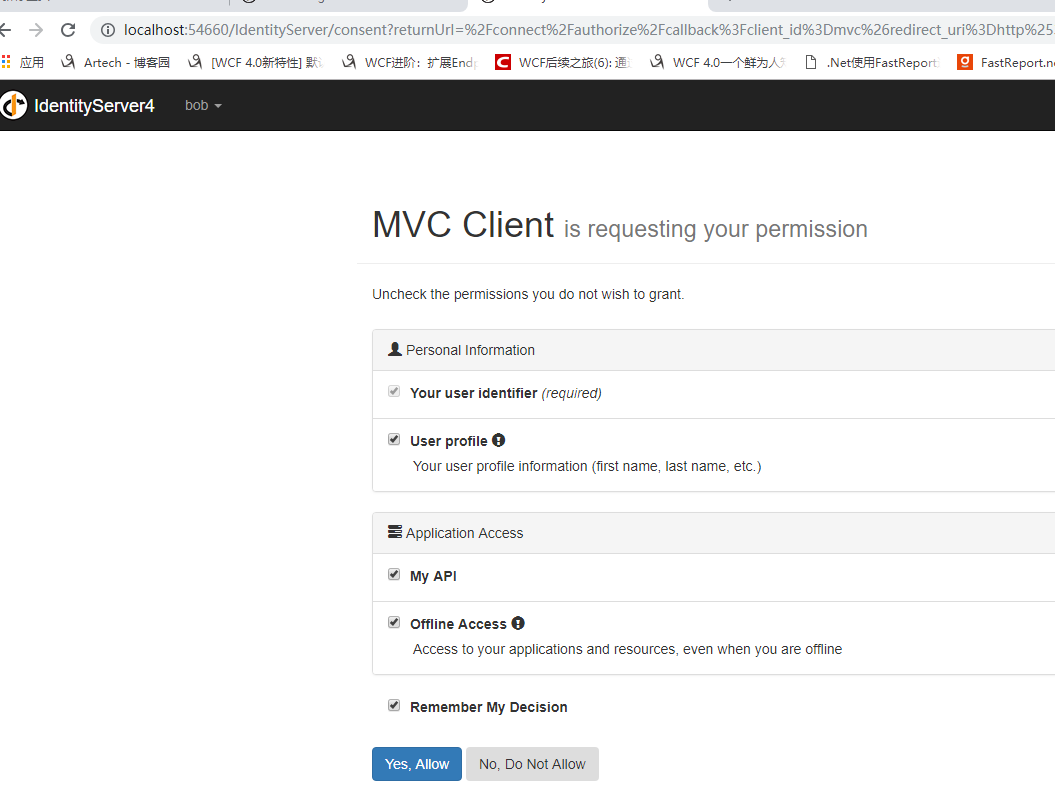Open the WCF 4.0一个鲜为人 bookmark

coord(717,63)
